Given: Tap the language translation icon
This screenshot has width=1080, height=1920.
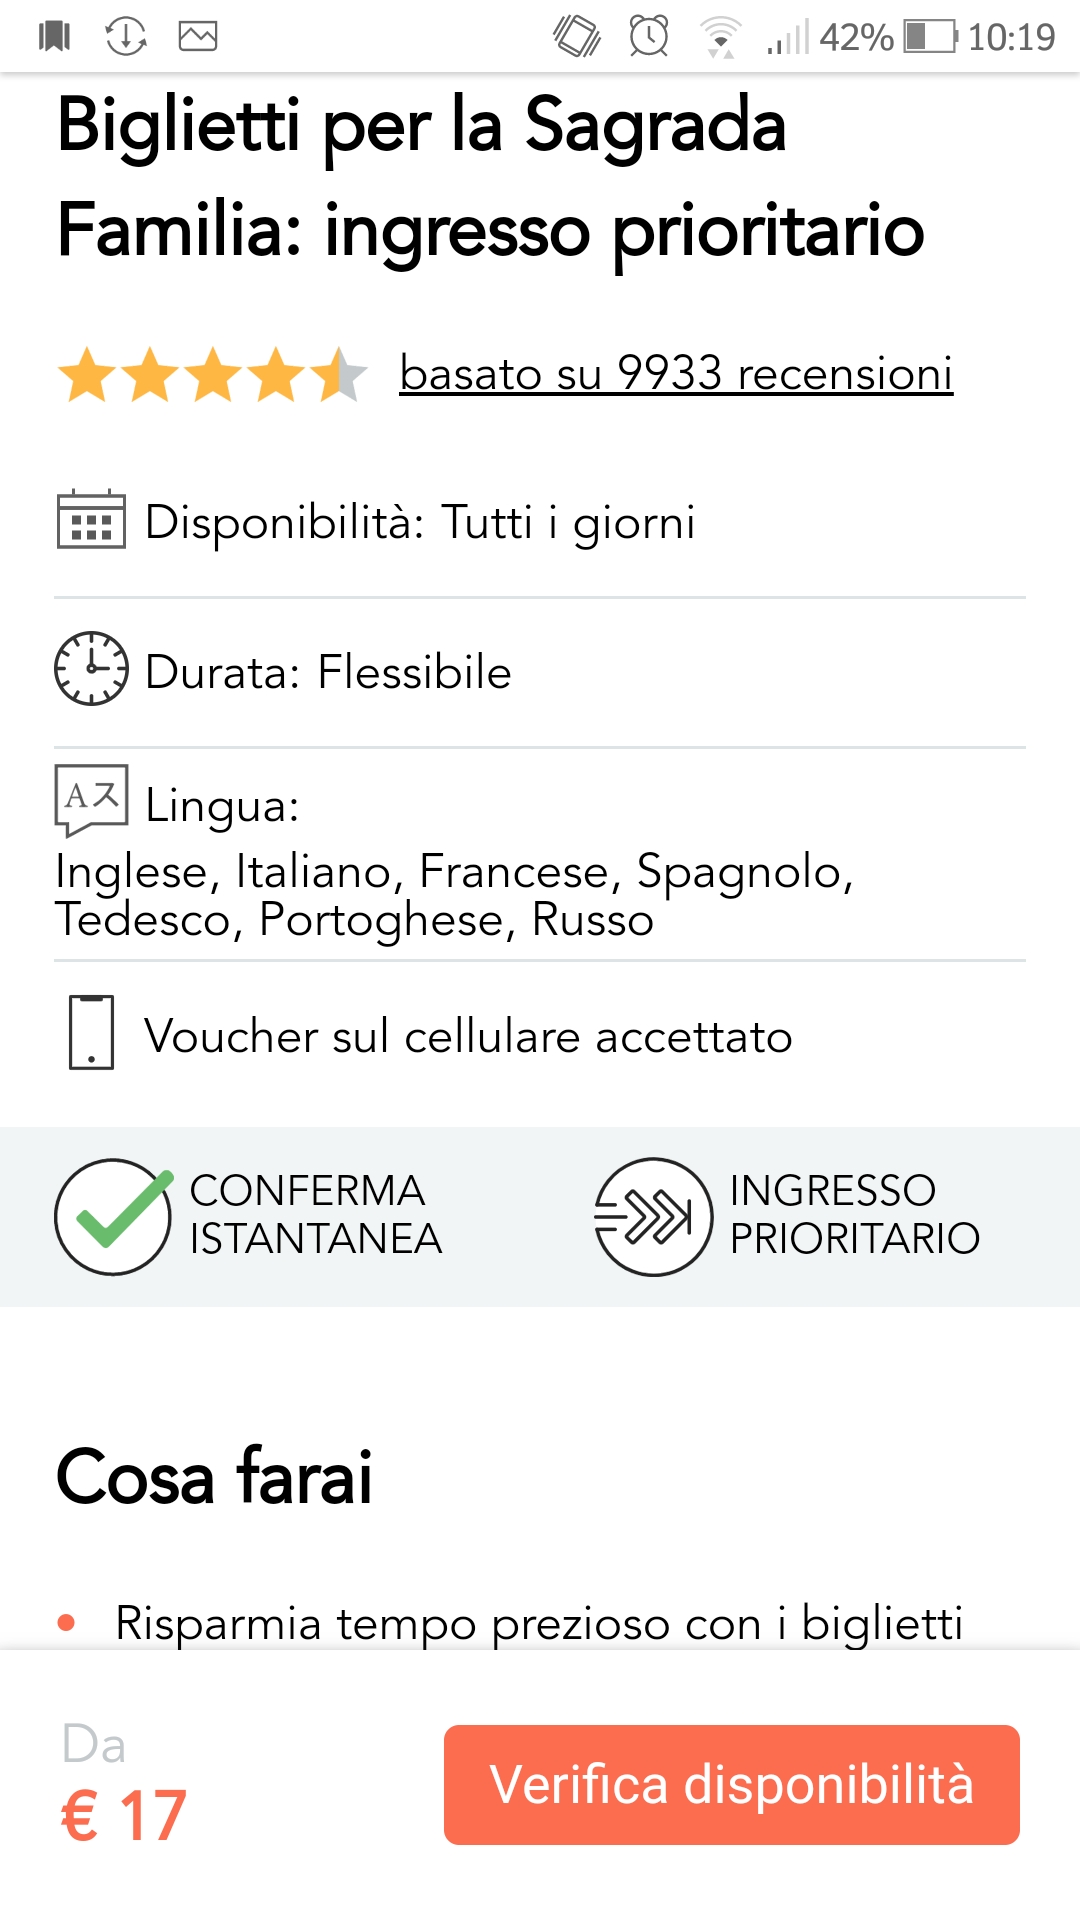Looking at the screenshot, I should click(91, 798).
